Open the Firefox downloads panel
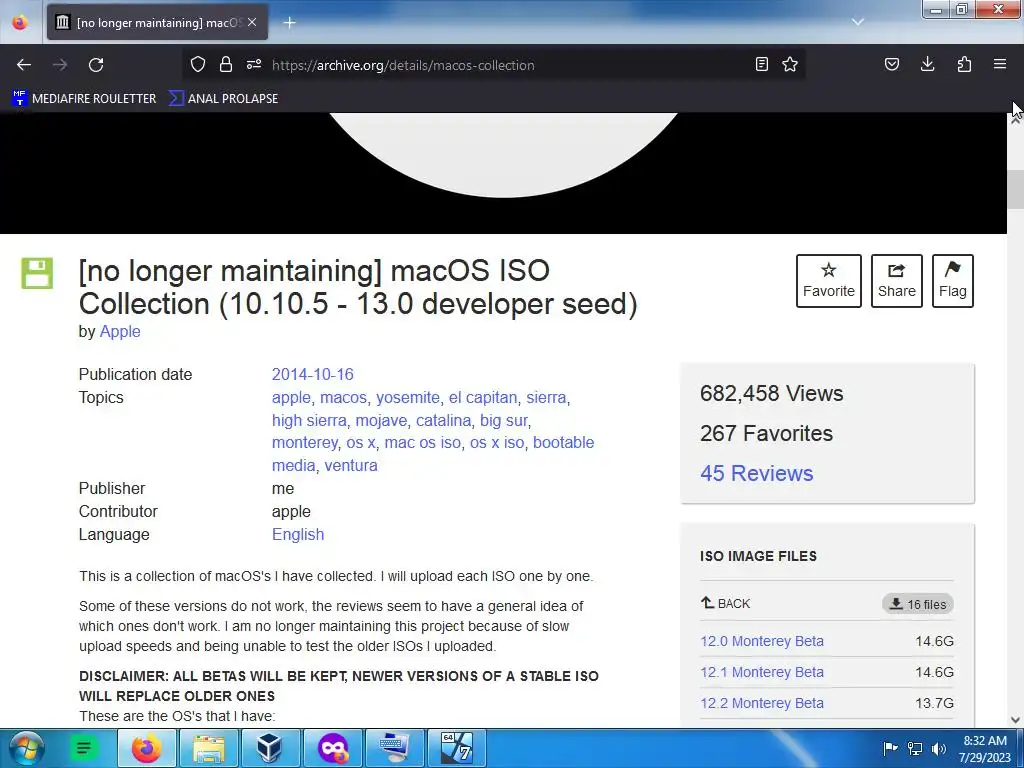The height and width of the screenshot is (768, 1024). tap(927, 64)
